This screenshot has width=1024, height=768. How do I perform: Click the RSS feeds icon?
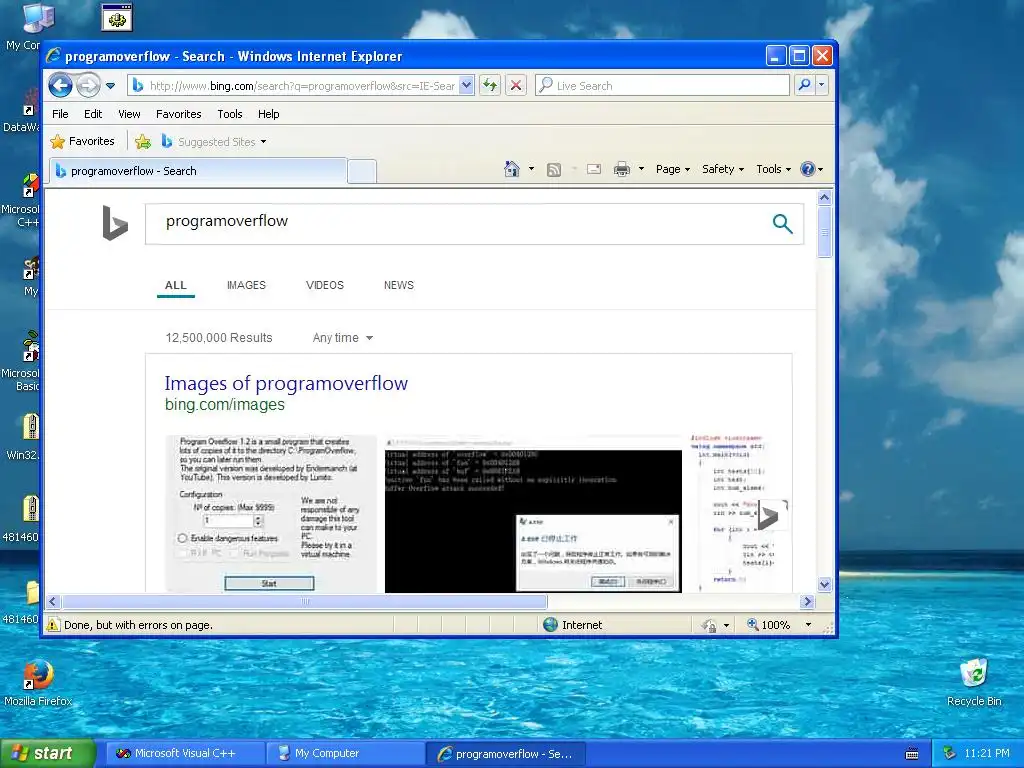(x=554, y=170)
